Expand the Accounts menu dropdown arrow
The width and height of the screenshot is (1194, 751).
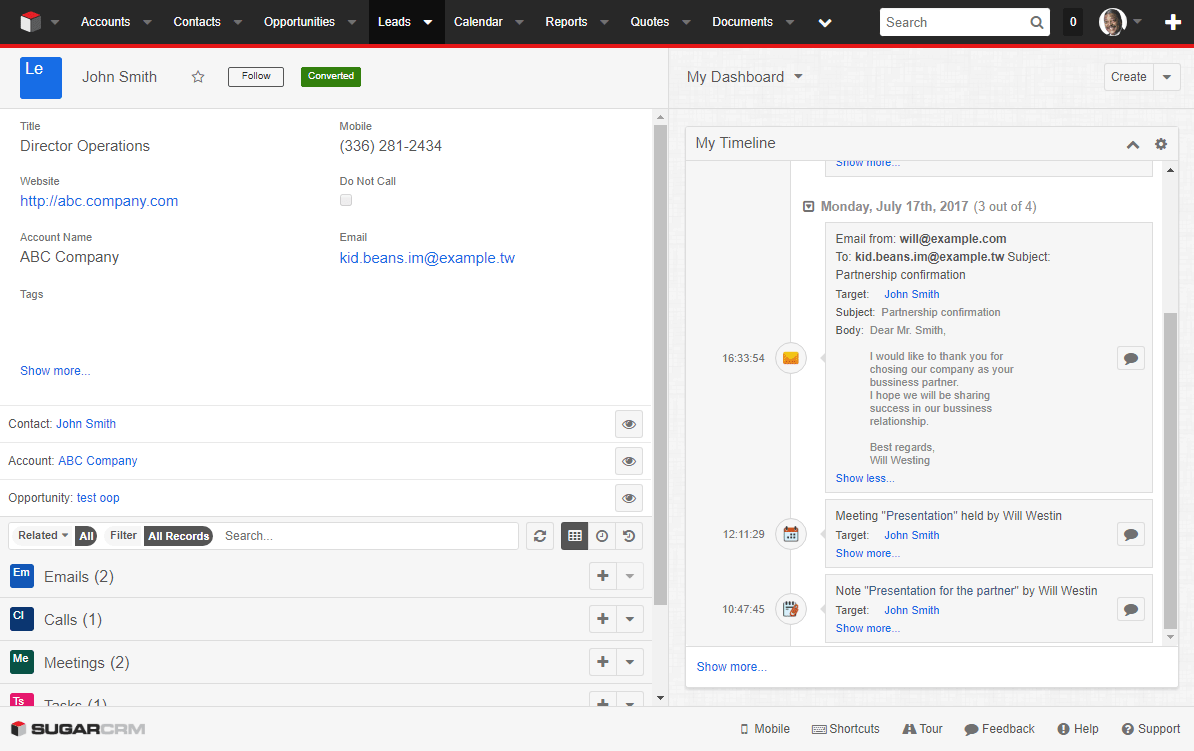click(x=147, y=22)
